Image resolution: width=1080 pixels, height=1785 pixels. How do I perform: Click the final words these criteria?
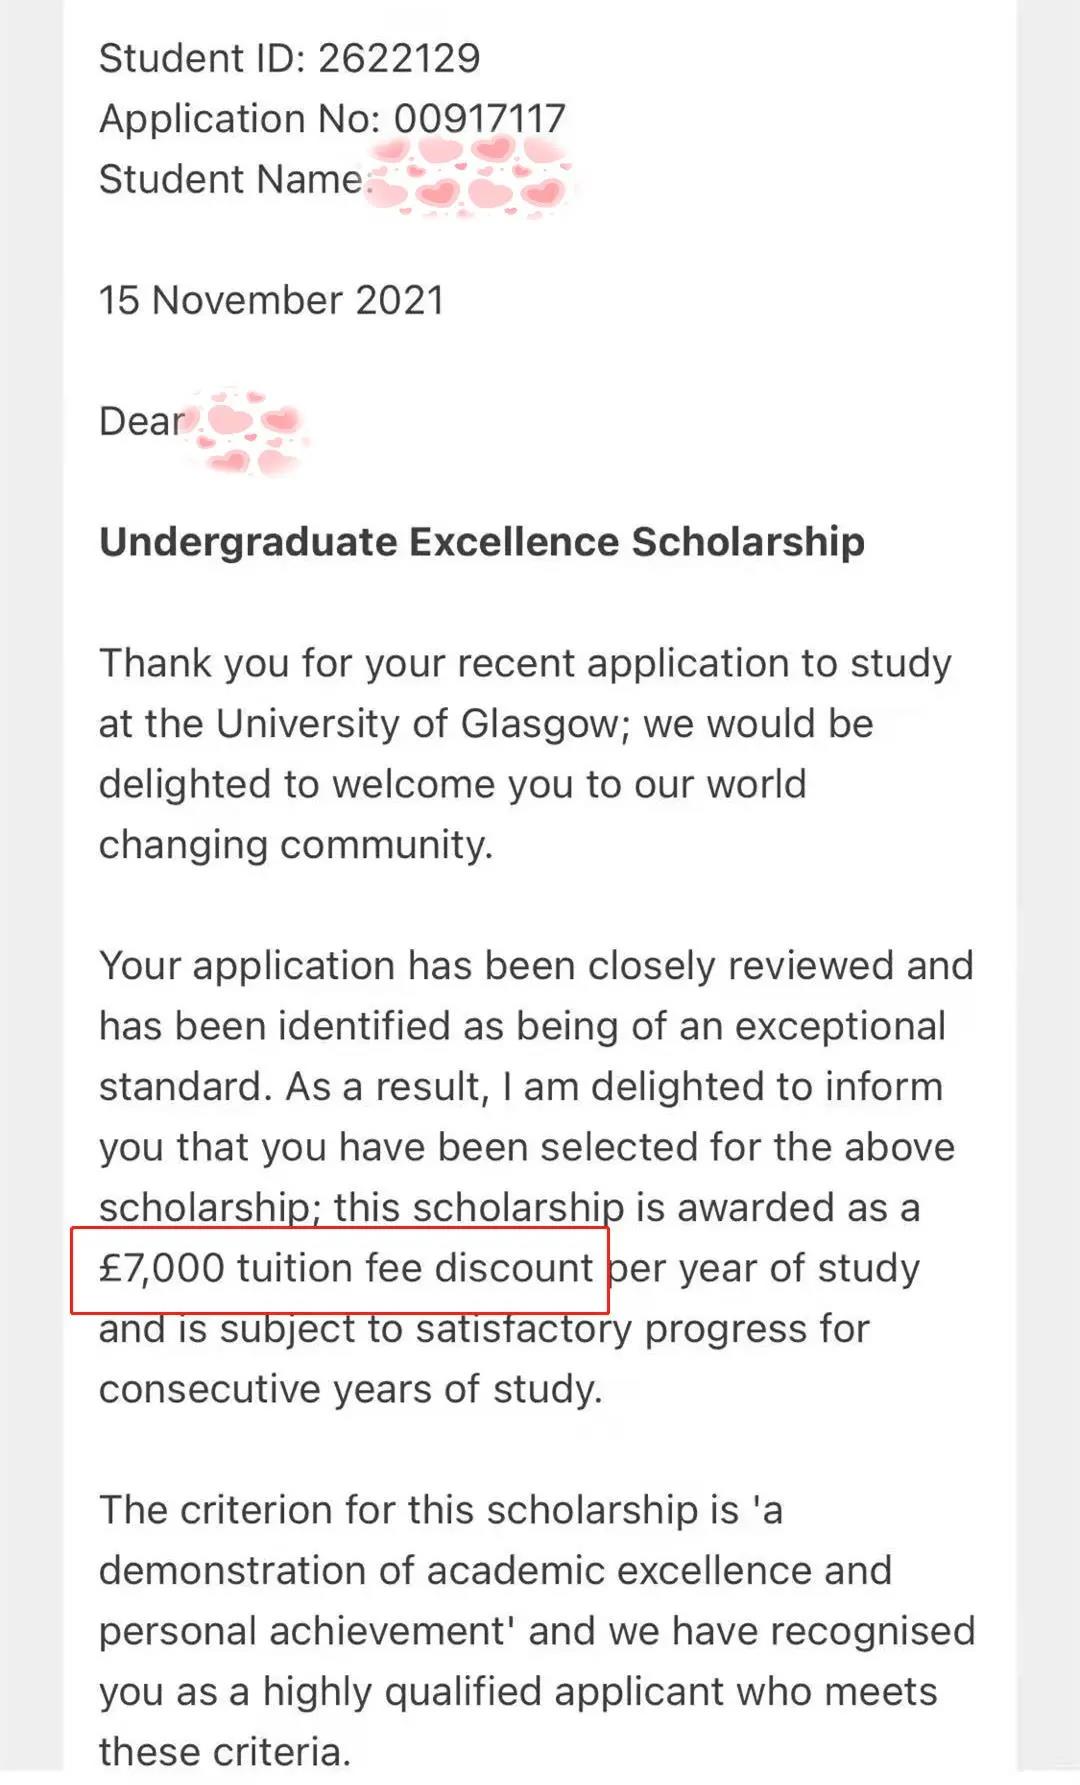[x=225, y=1752]
